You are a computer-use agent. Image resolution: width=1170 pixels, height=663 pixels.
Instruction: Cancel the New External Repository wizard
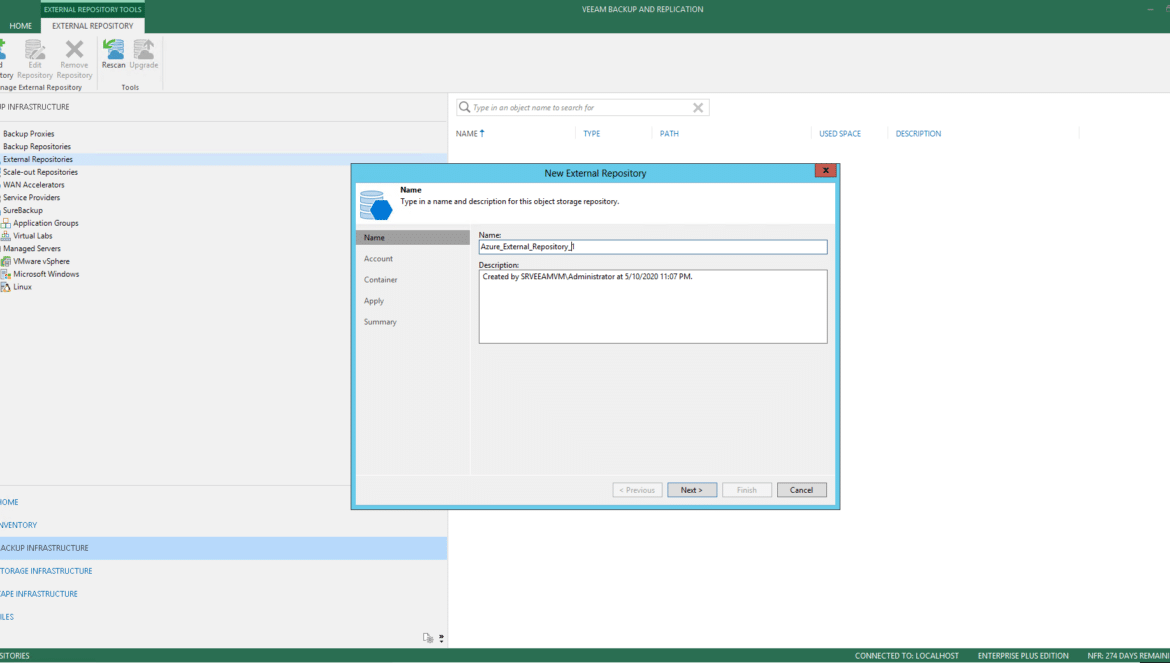tap(801, 490)
